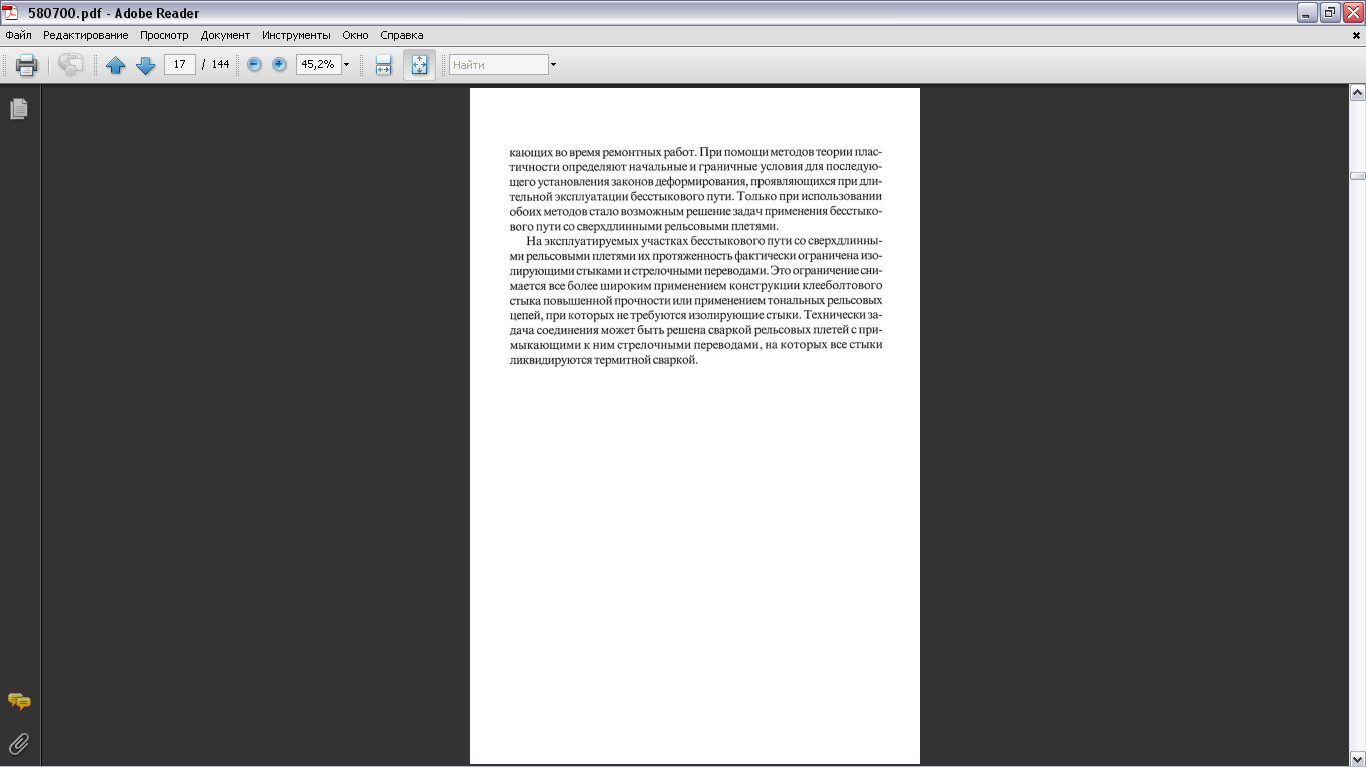Toggle the fit one full page icon
This screenshot has width=1366, height=768.
point(419,65)
